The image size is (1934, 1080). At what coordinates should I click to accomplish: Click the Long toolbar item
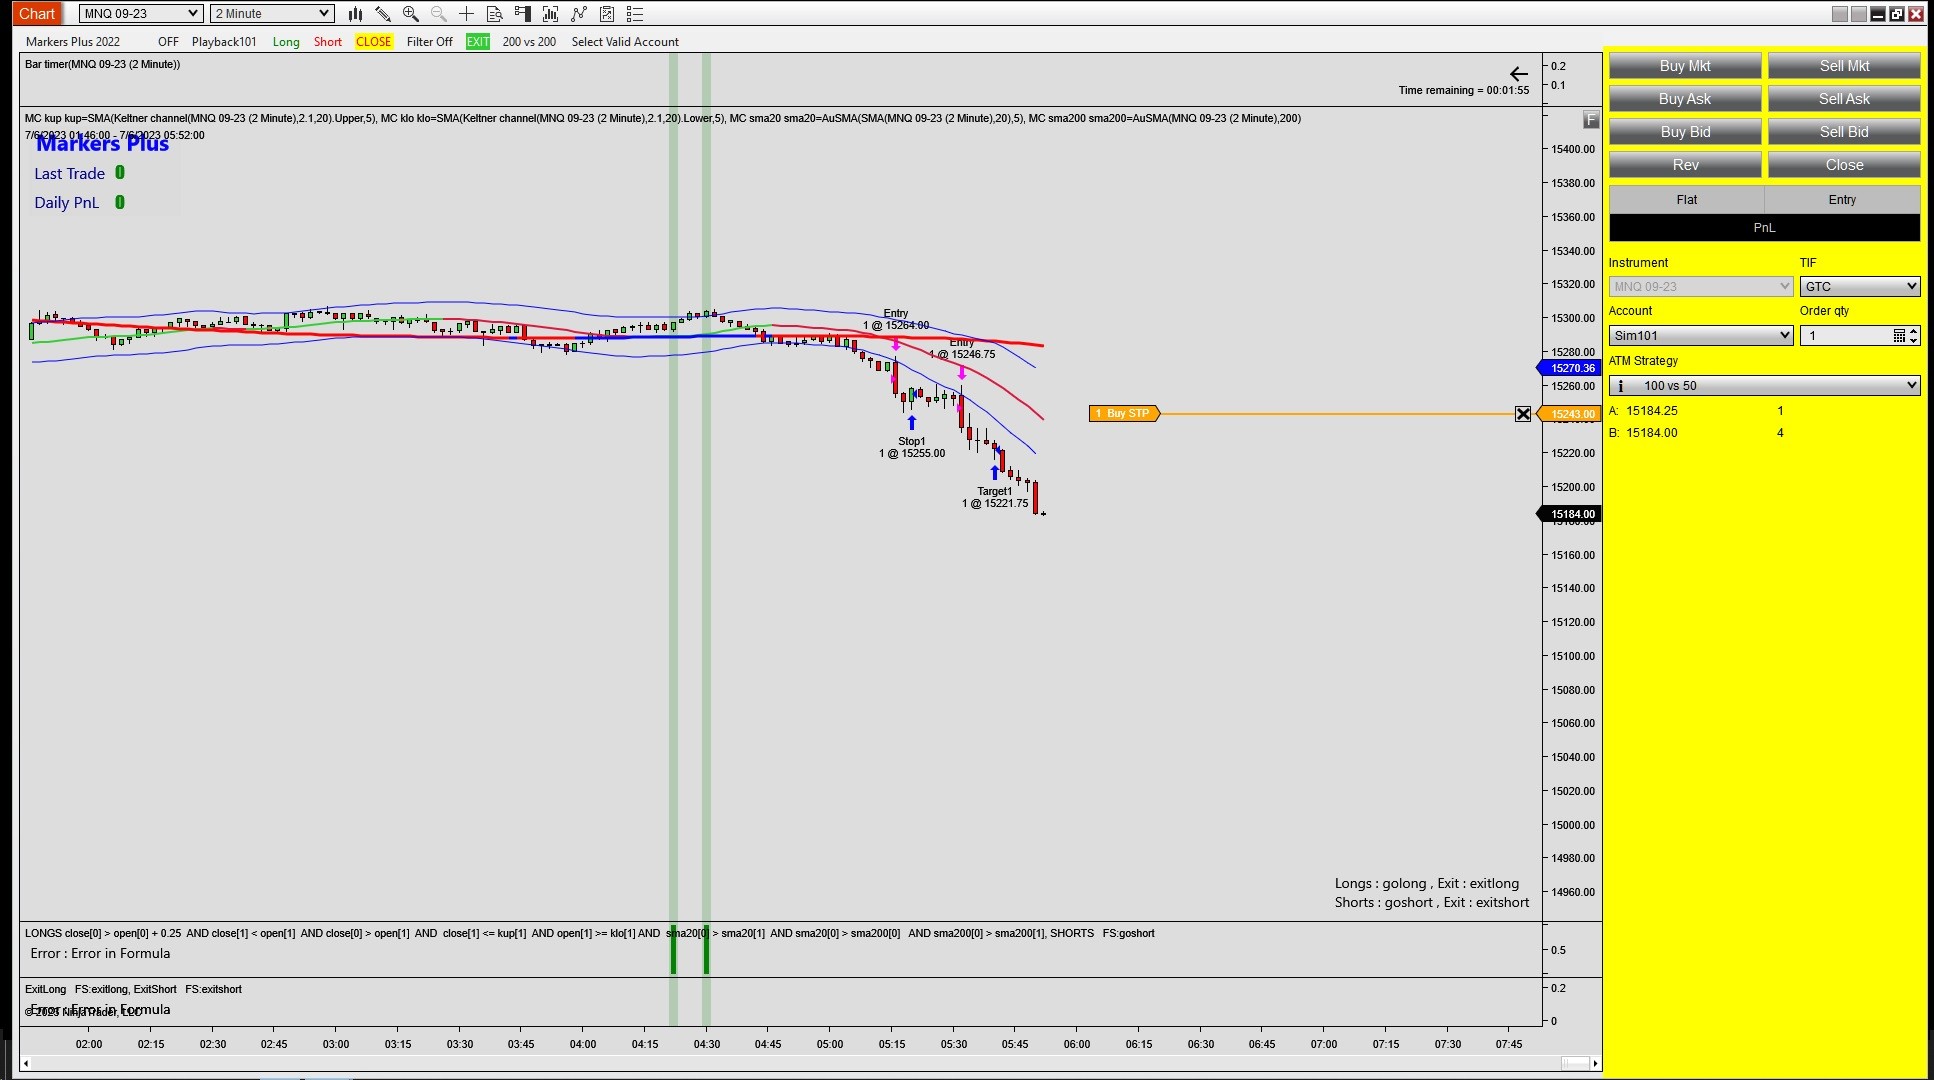pyautogui.click(x=286, y=42)
